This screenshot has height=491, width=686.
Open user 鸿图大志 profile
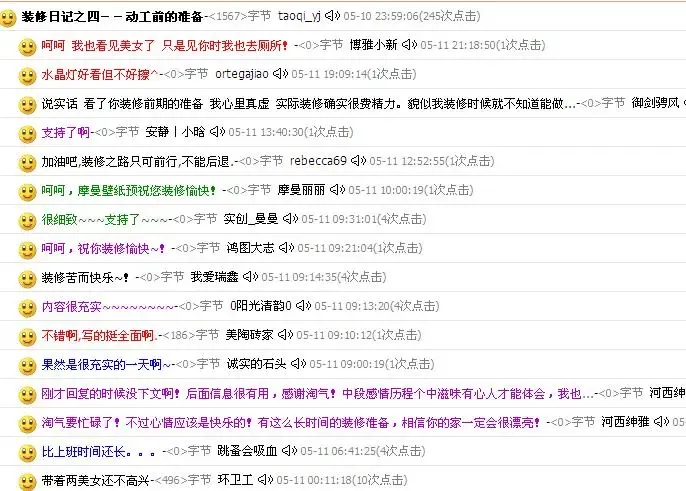tap(250, 249)
